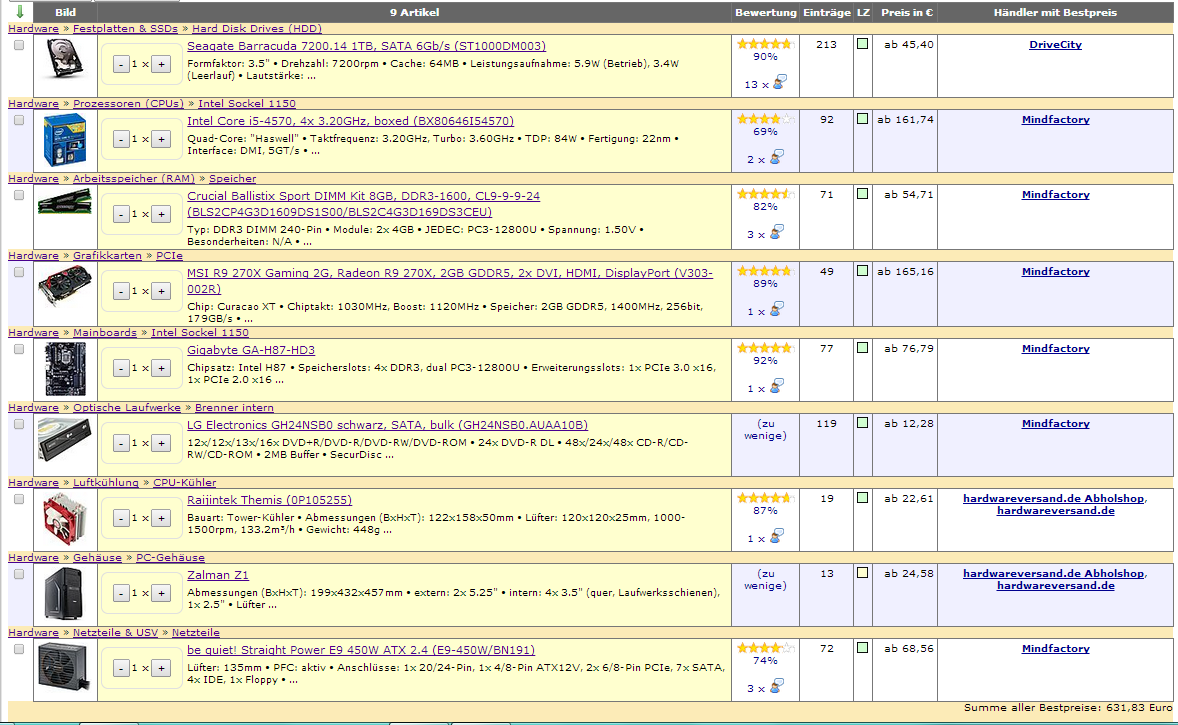1178x725 pixels.
Task: Click the Bild column header
Action: 65,13
